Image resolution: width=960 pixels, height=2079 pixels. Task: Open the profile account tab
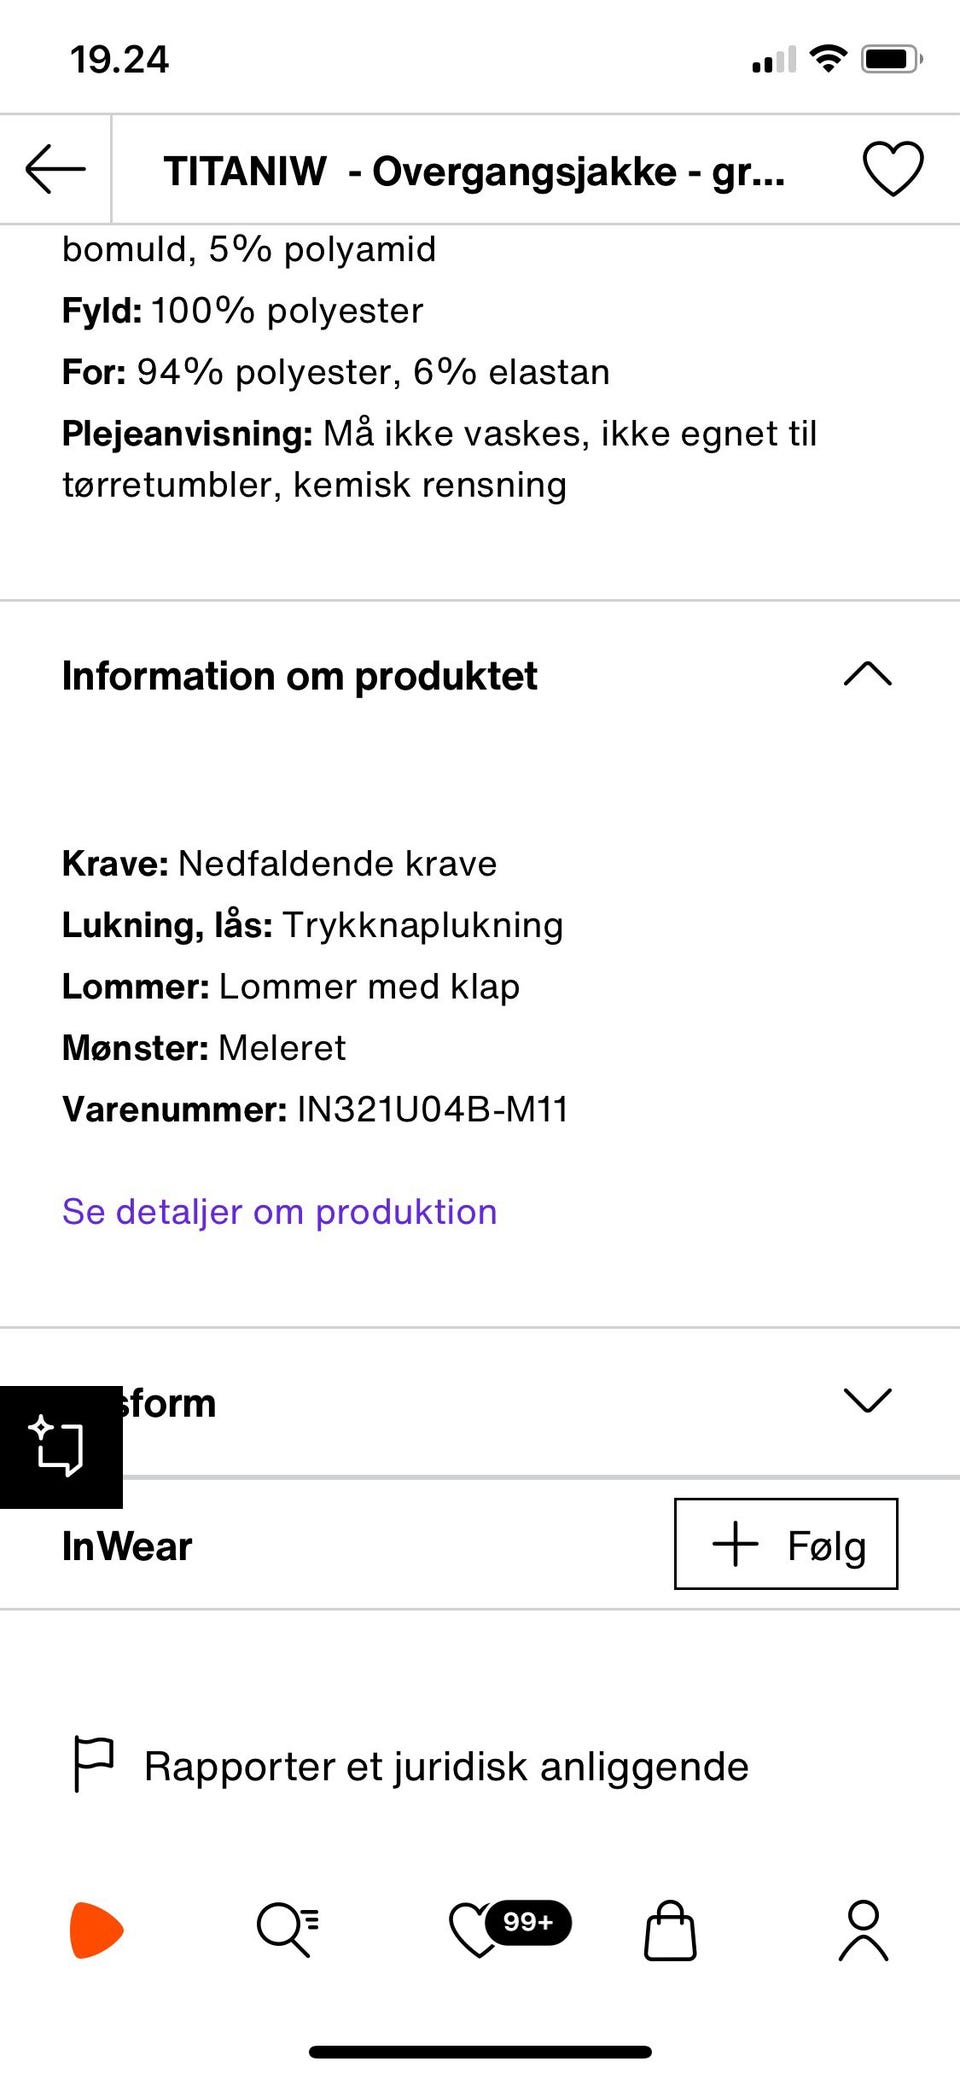(x=863, y=1930)
